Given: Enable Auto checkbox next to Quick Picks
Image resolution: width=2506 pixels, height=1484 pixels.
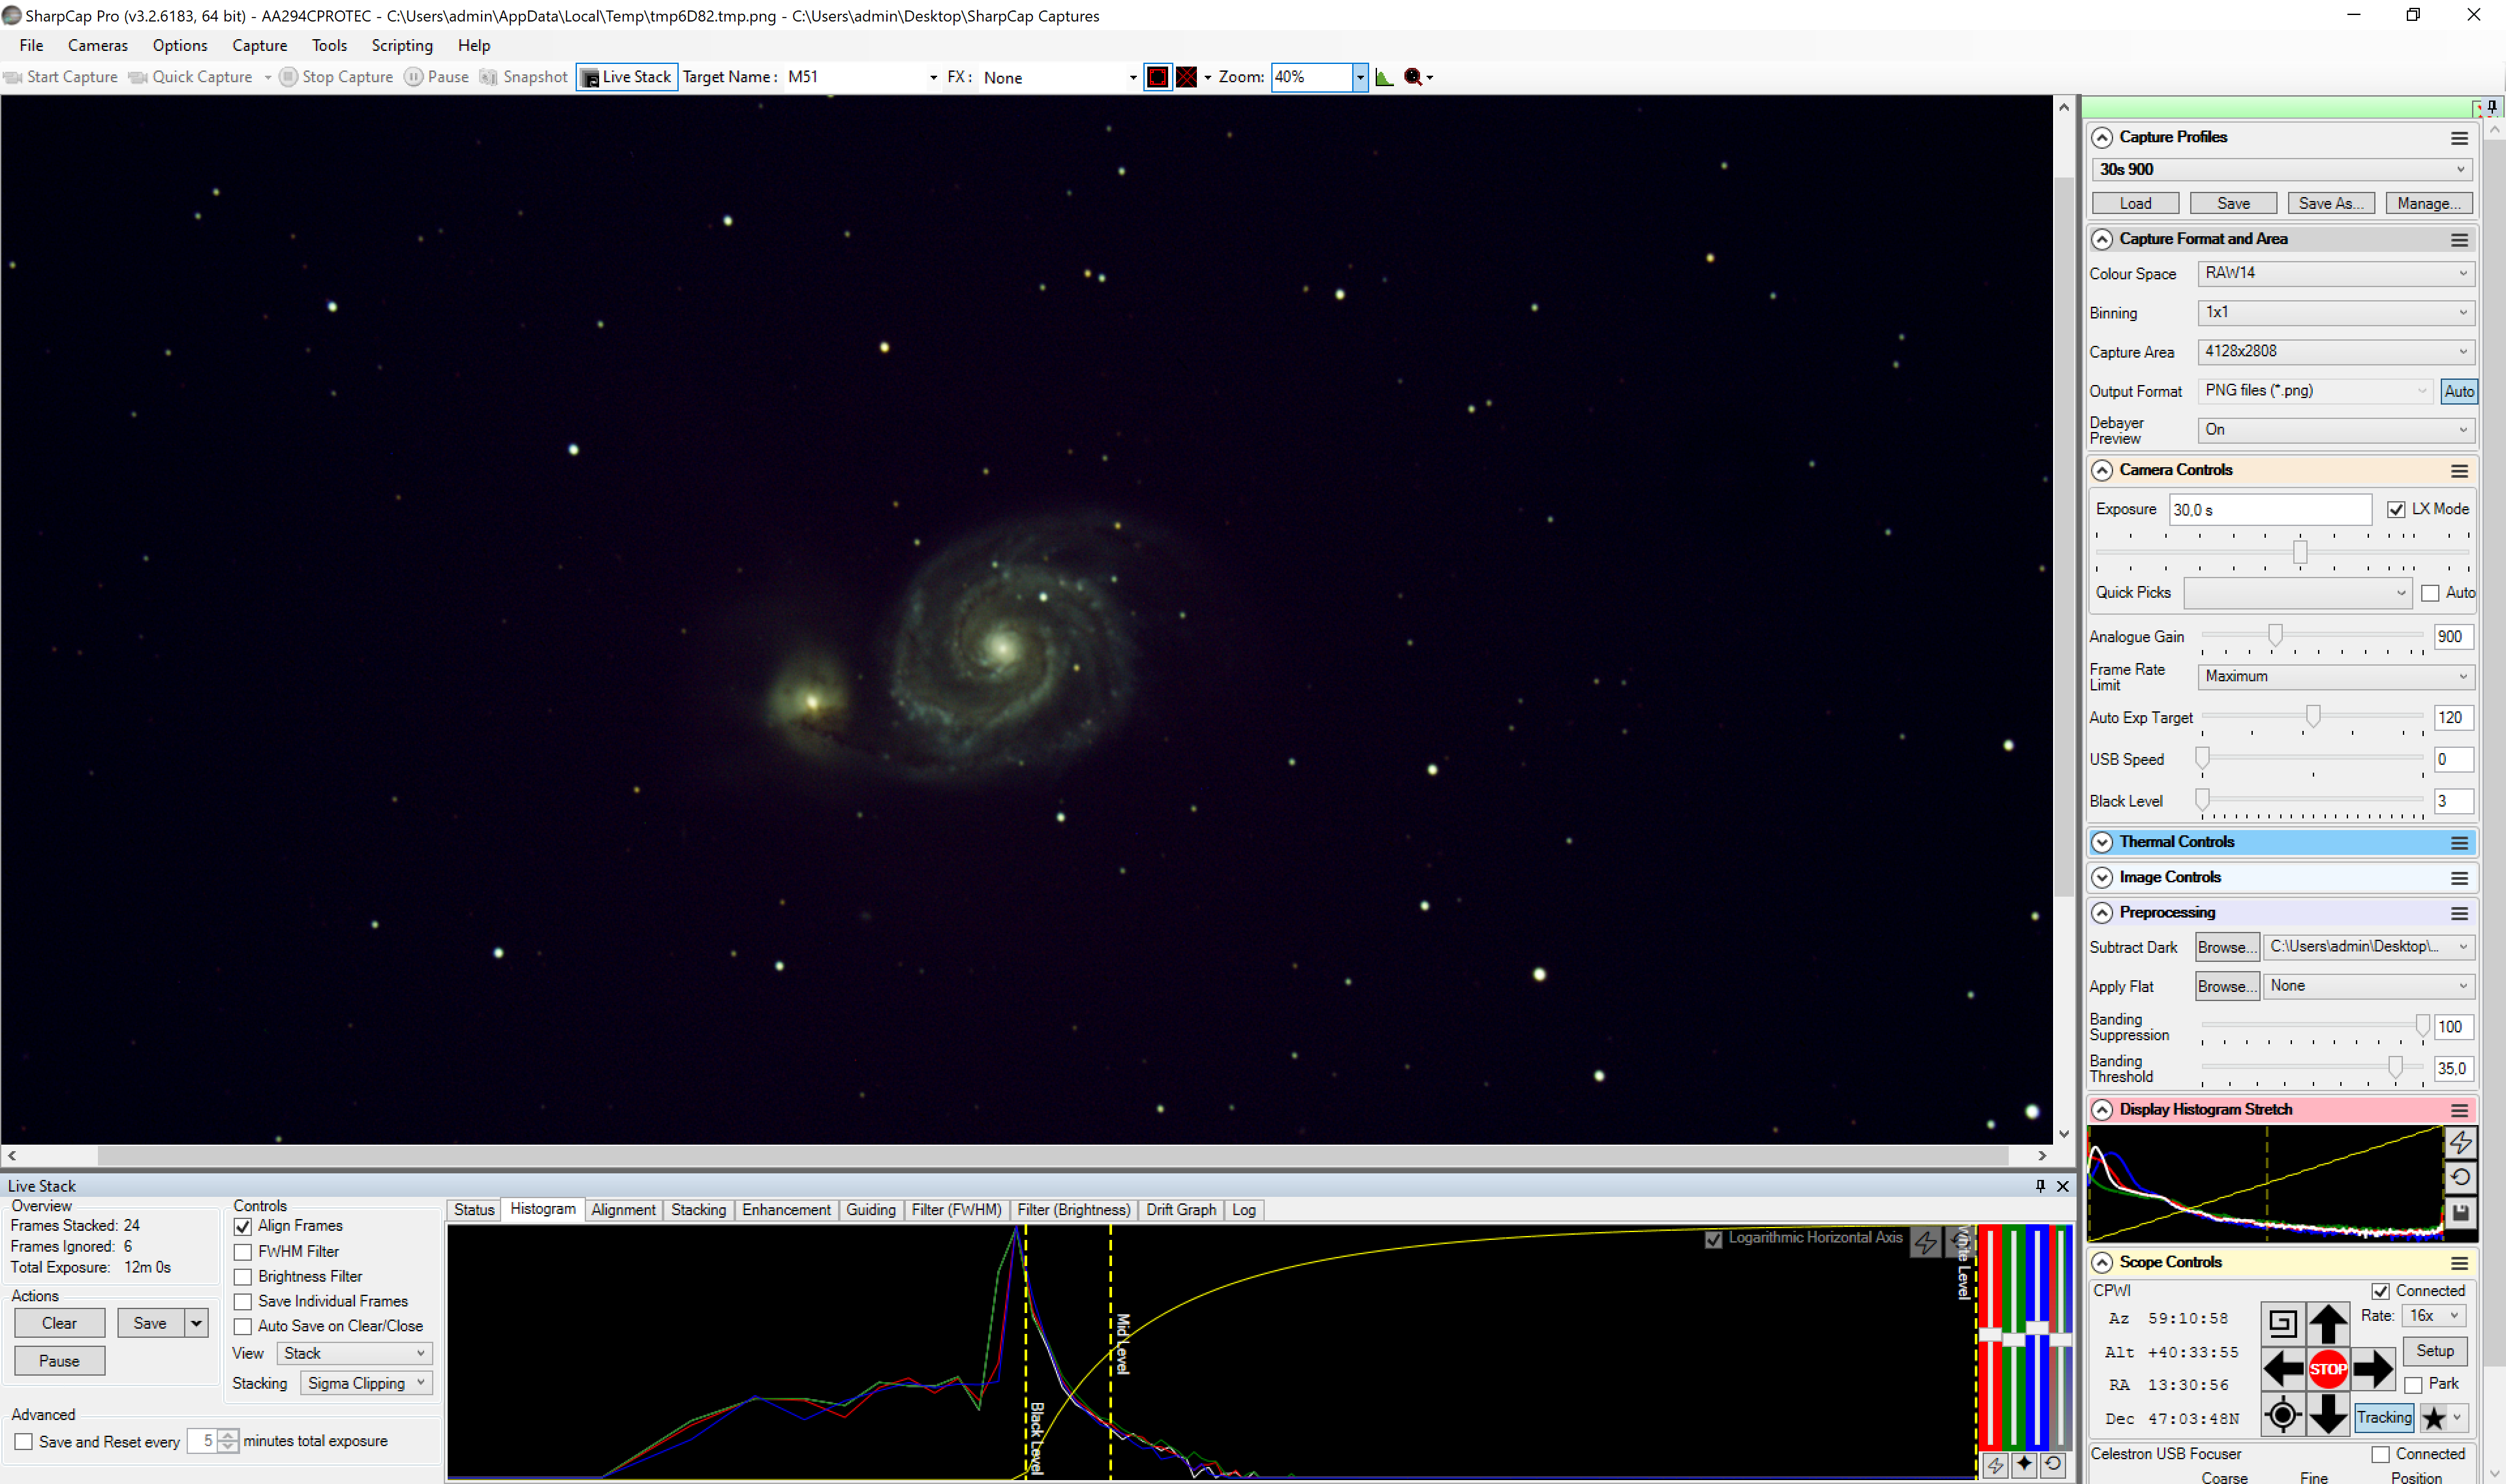Looking at the screenshot, I should click(2430, 593).
